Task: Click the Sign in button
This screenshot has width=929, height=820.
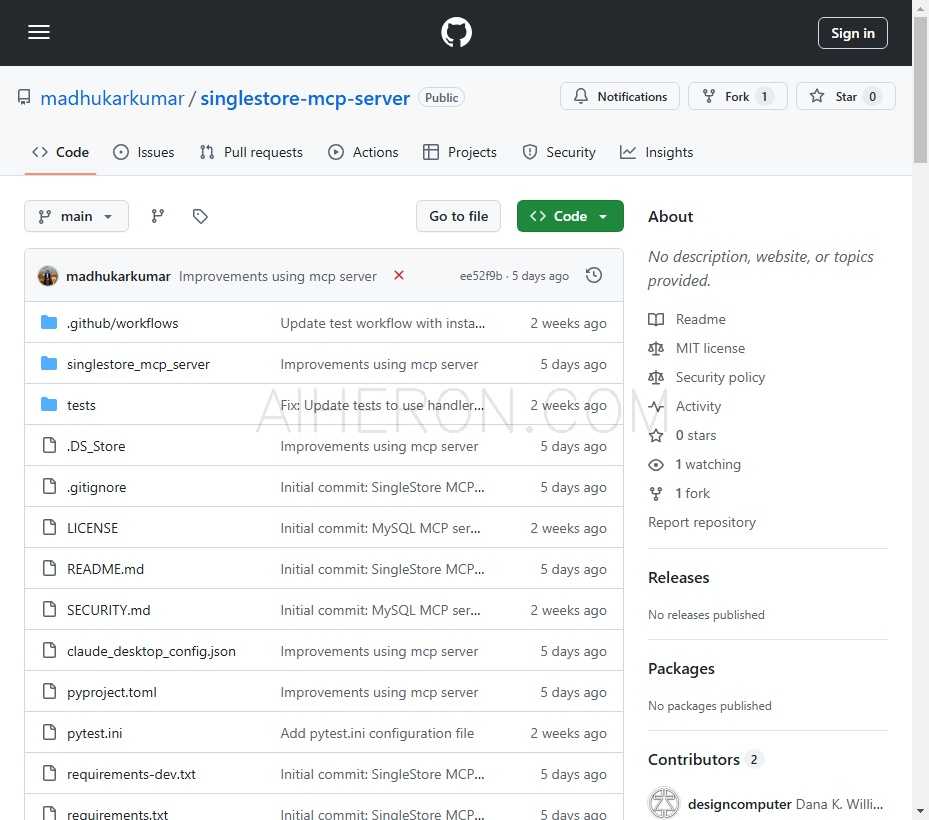Action: pyautogui.click(x=853, y=33)
